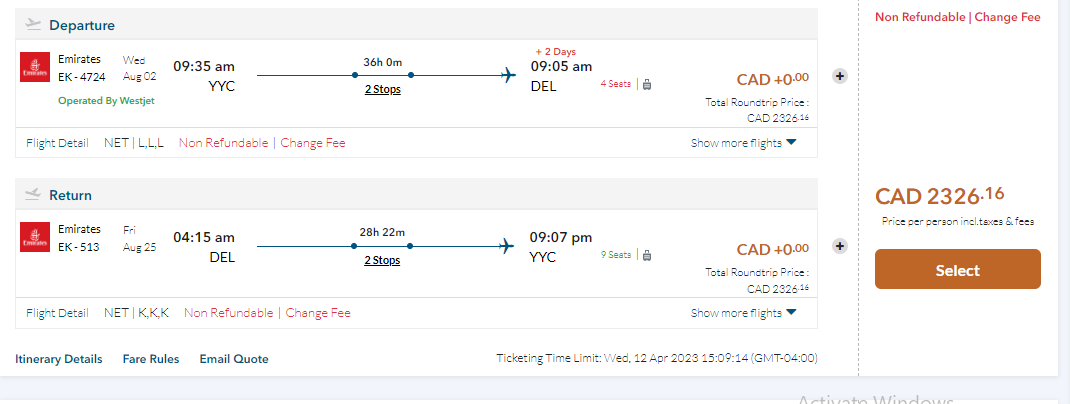1070x404 pixels.
Task: Open 2 Stops details for departure flight
Action: pyautogui.click(x=382, y=90)
